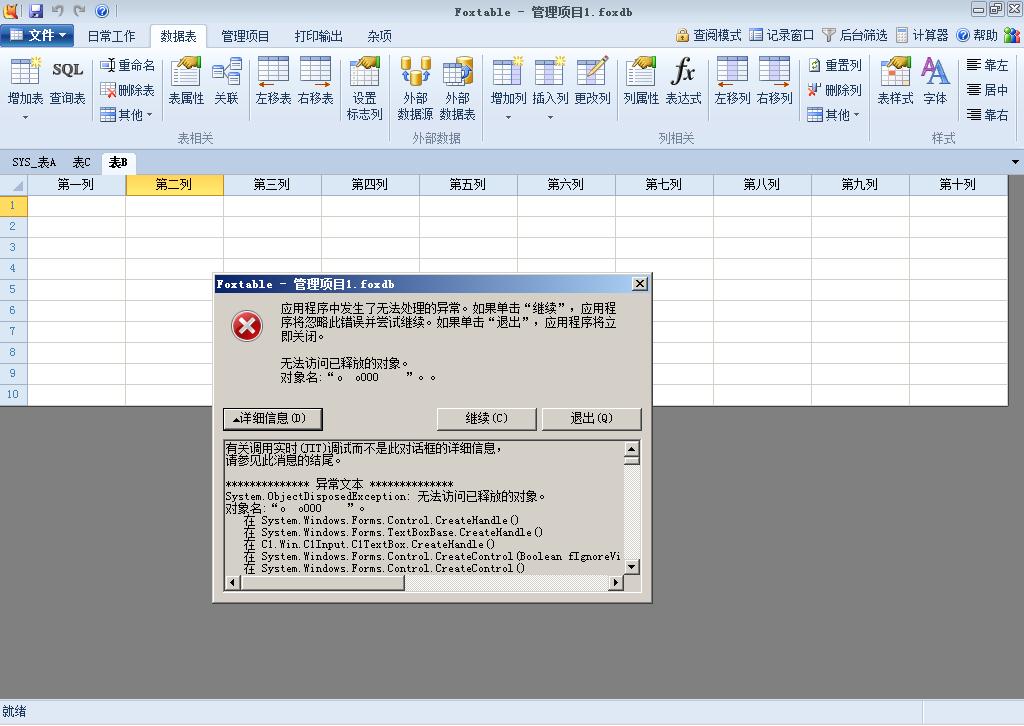Open 后台筛选 background filter
The height and width of the screenshot is (726, 1024).
pos(855,35)
